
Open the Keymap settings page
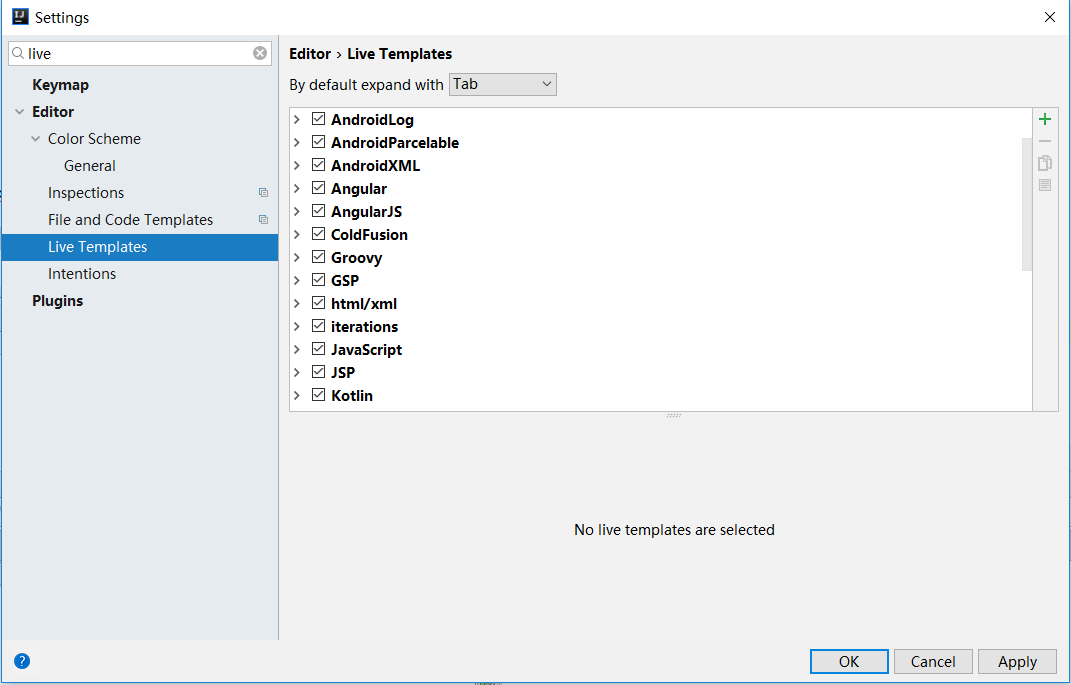point(60,85)
